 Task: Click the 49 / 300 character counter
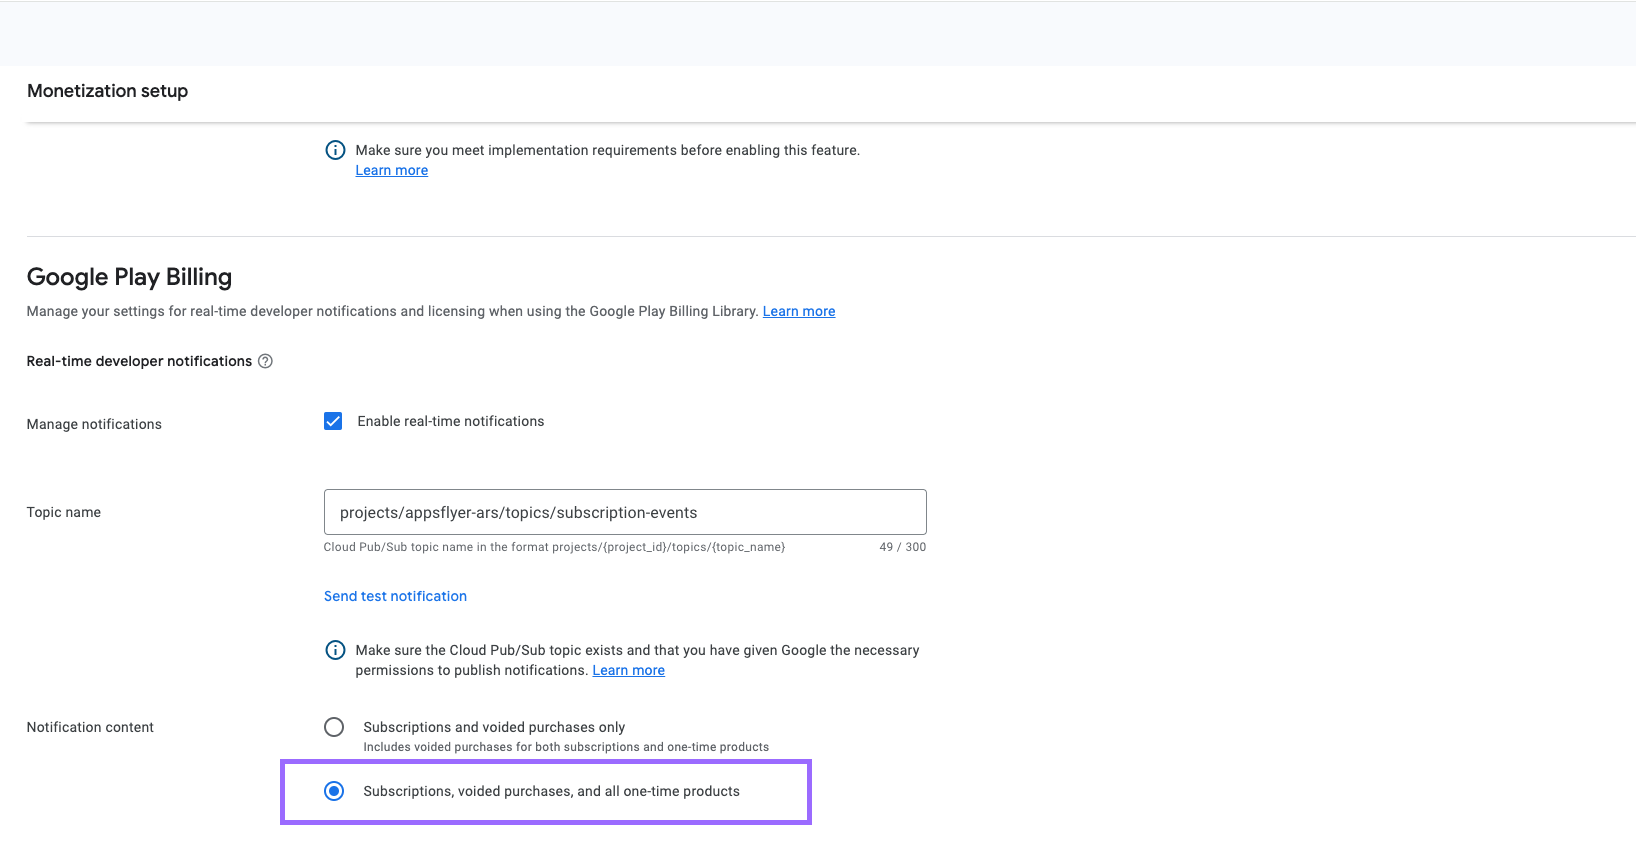(x=902, y=547)
